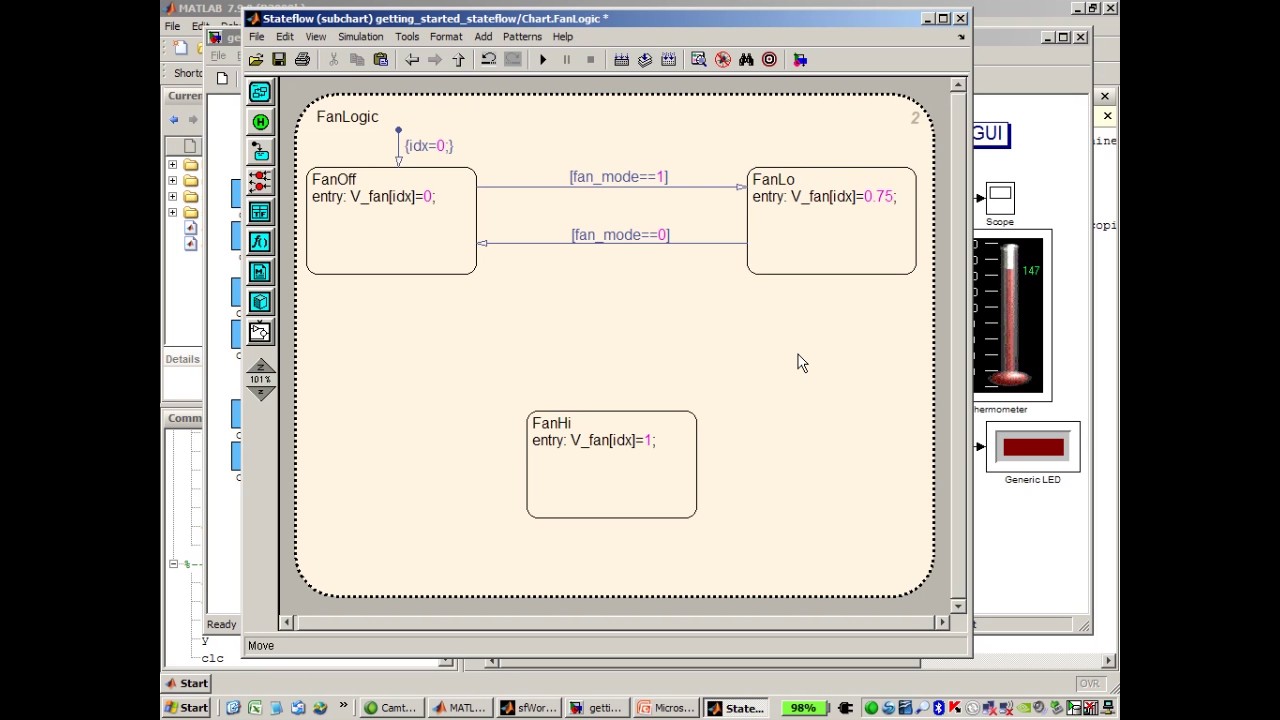This screenshot has width=1280, height=720.
Task: Start simulation with the play button
Action: [x=543, y=60]
